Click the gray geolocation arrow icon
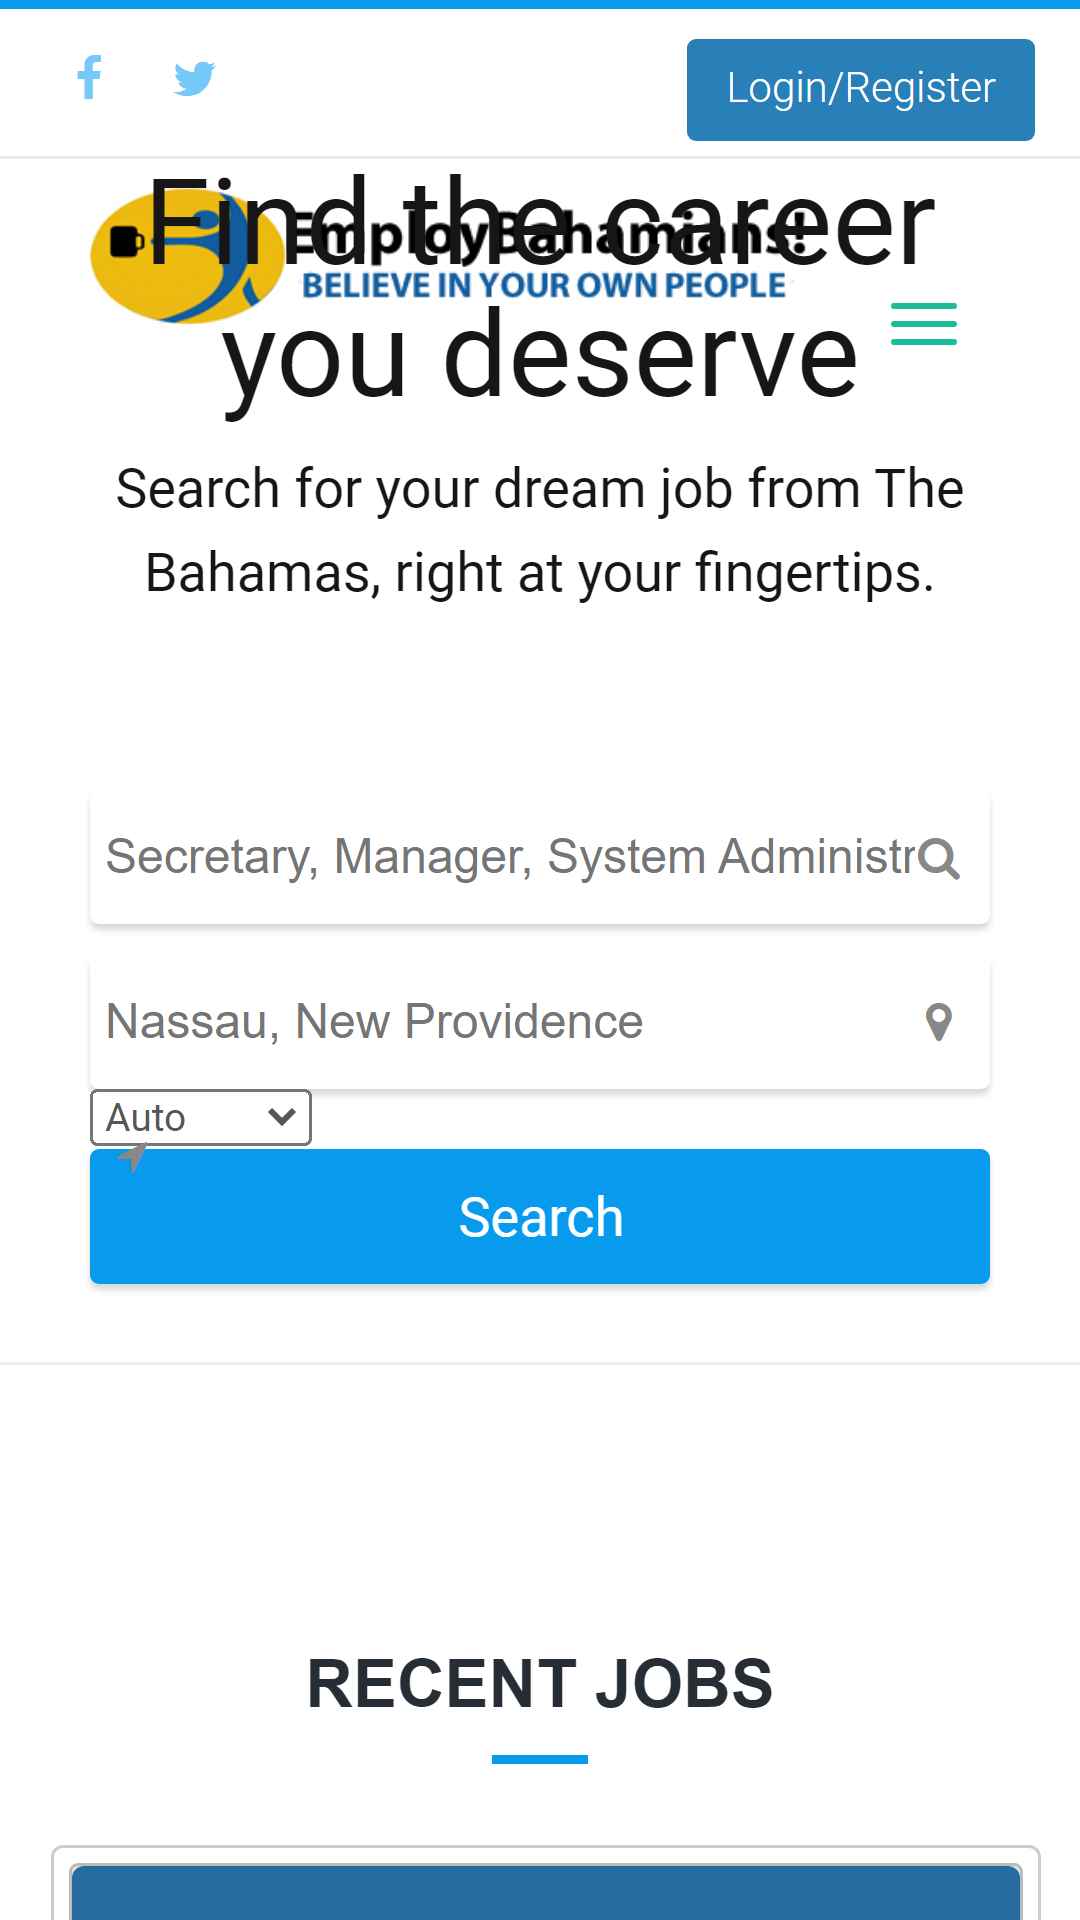Screen dimensions: 1080x1920 tap(132, 1158)
